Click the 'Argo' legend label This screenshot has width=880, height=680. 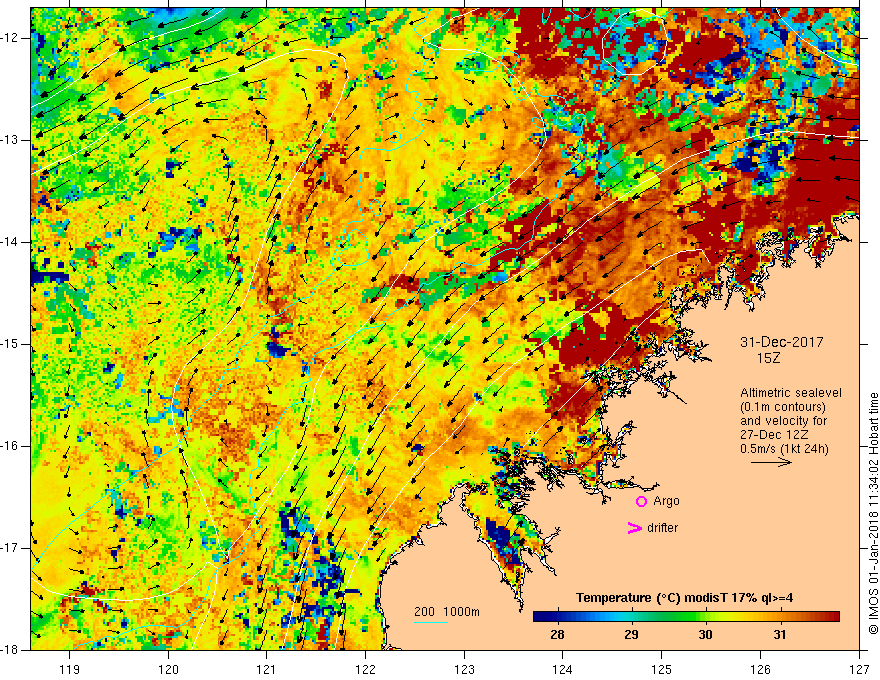tap(666, 501)
